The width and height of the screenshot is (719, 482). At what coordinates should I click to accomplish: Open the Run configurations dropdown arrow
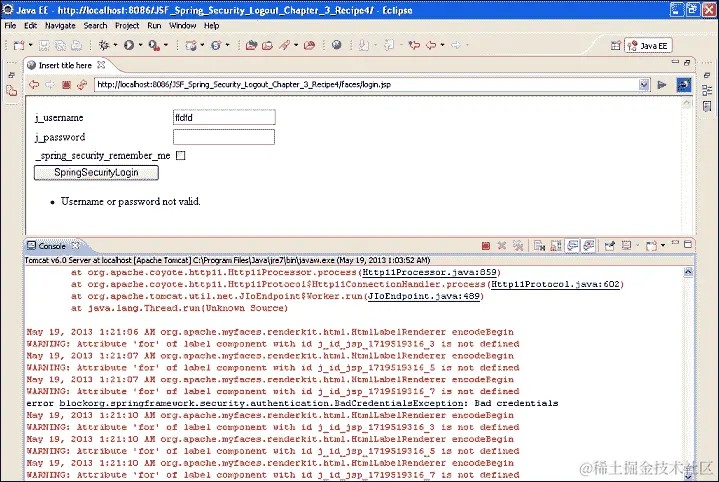140,45
